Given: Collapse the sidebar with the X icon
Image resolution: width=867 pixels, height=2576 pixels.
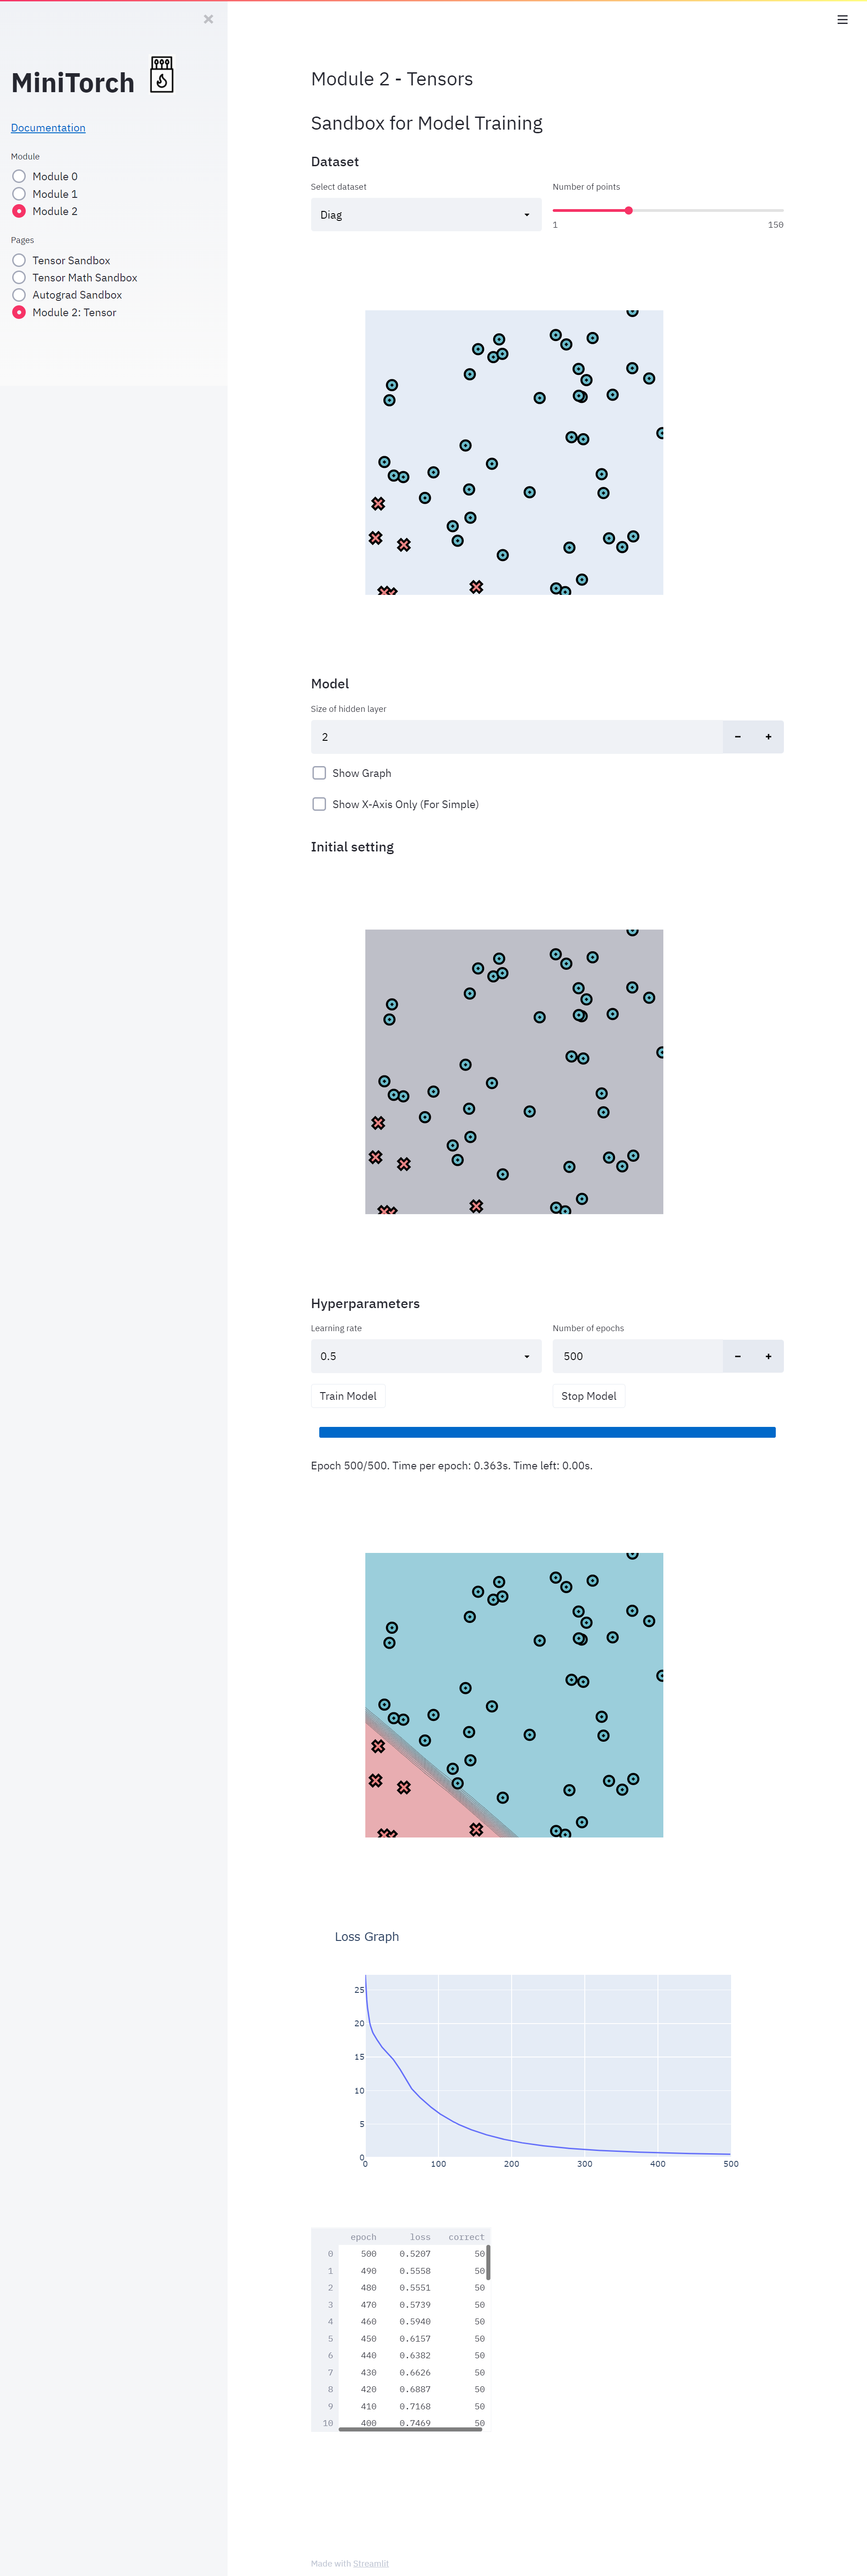Looking at the screenshot, I should pyautogui.click(x=208, y=19).
